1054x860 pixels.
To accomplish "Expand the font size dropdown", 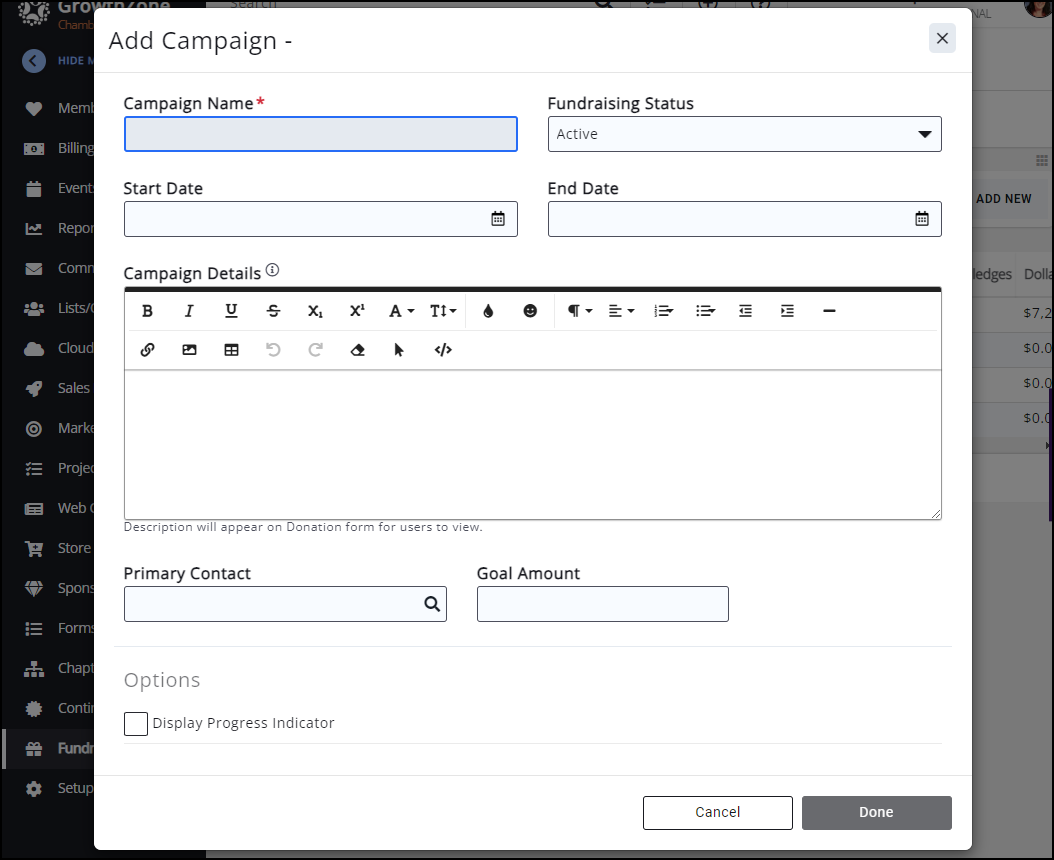I will (x=443, y=311).
